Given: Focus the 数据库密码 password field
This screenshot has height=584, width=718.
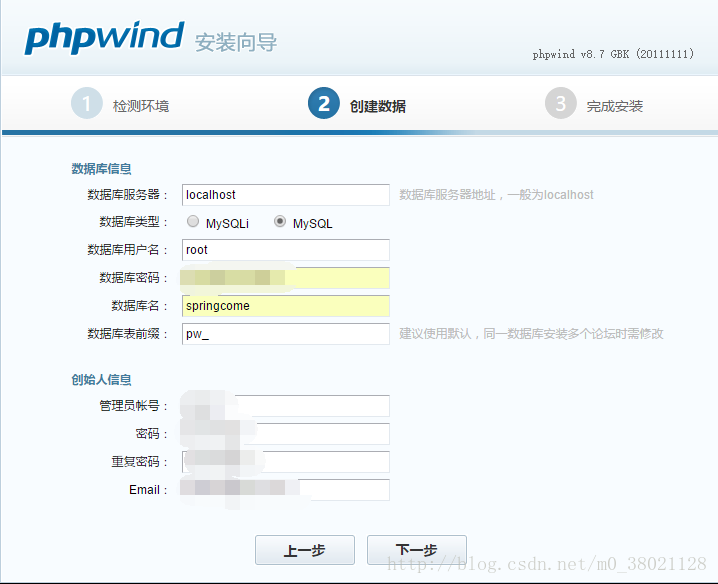Looking at the screenshot, I should point(286,278).
